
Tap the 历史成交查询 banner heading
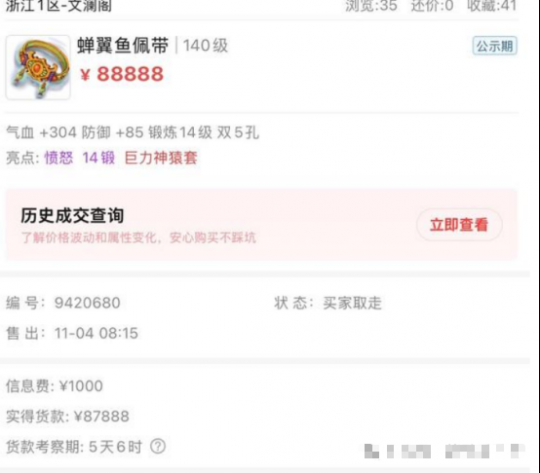click(x=72, y=216)
